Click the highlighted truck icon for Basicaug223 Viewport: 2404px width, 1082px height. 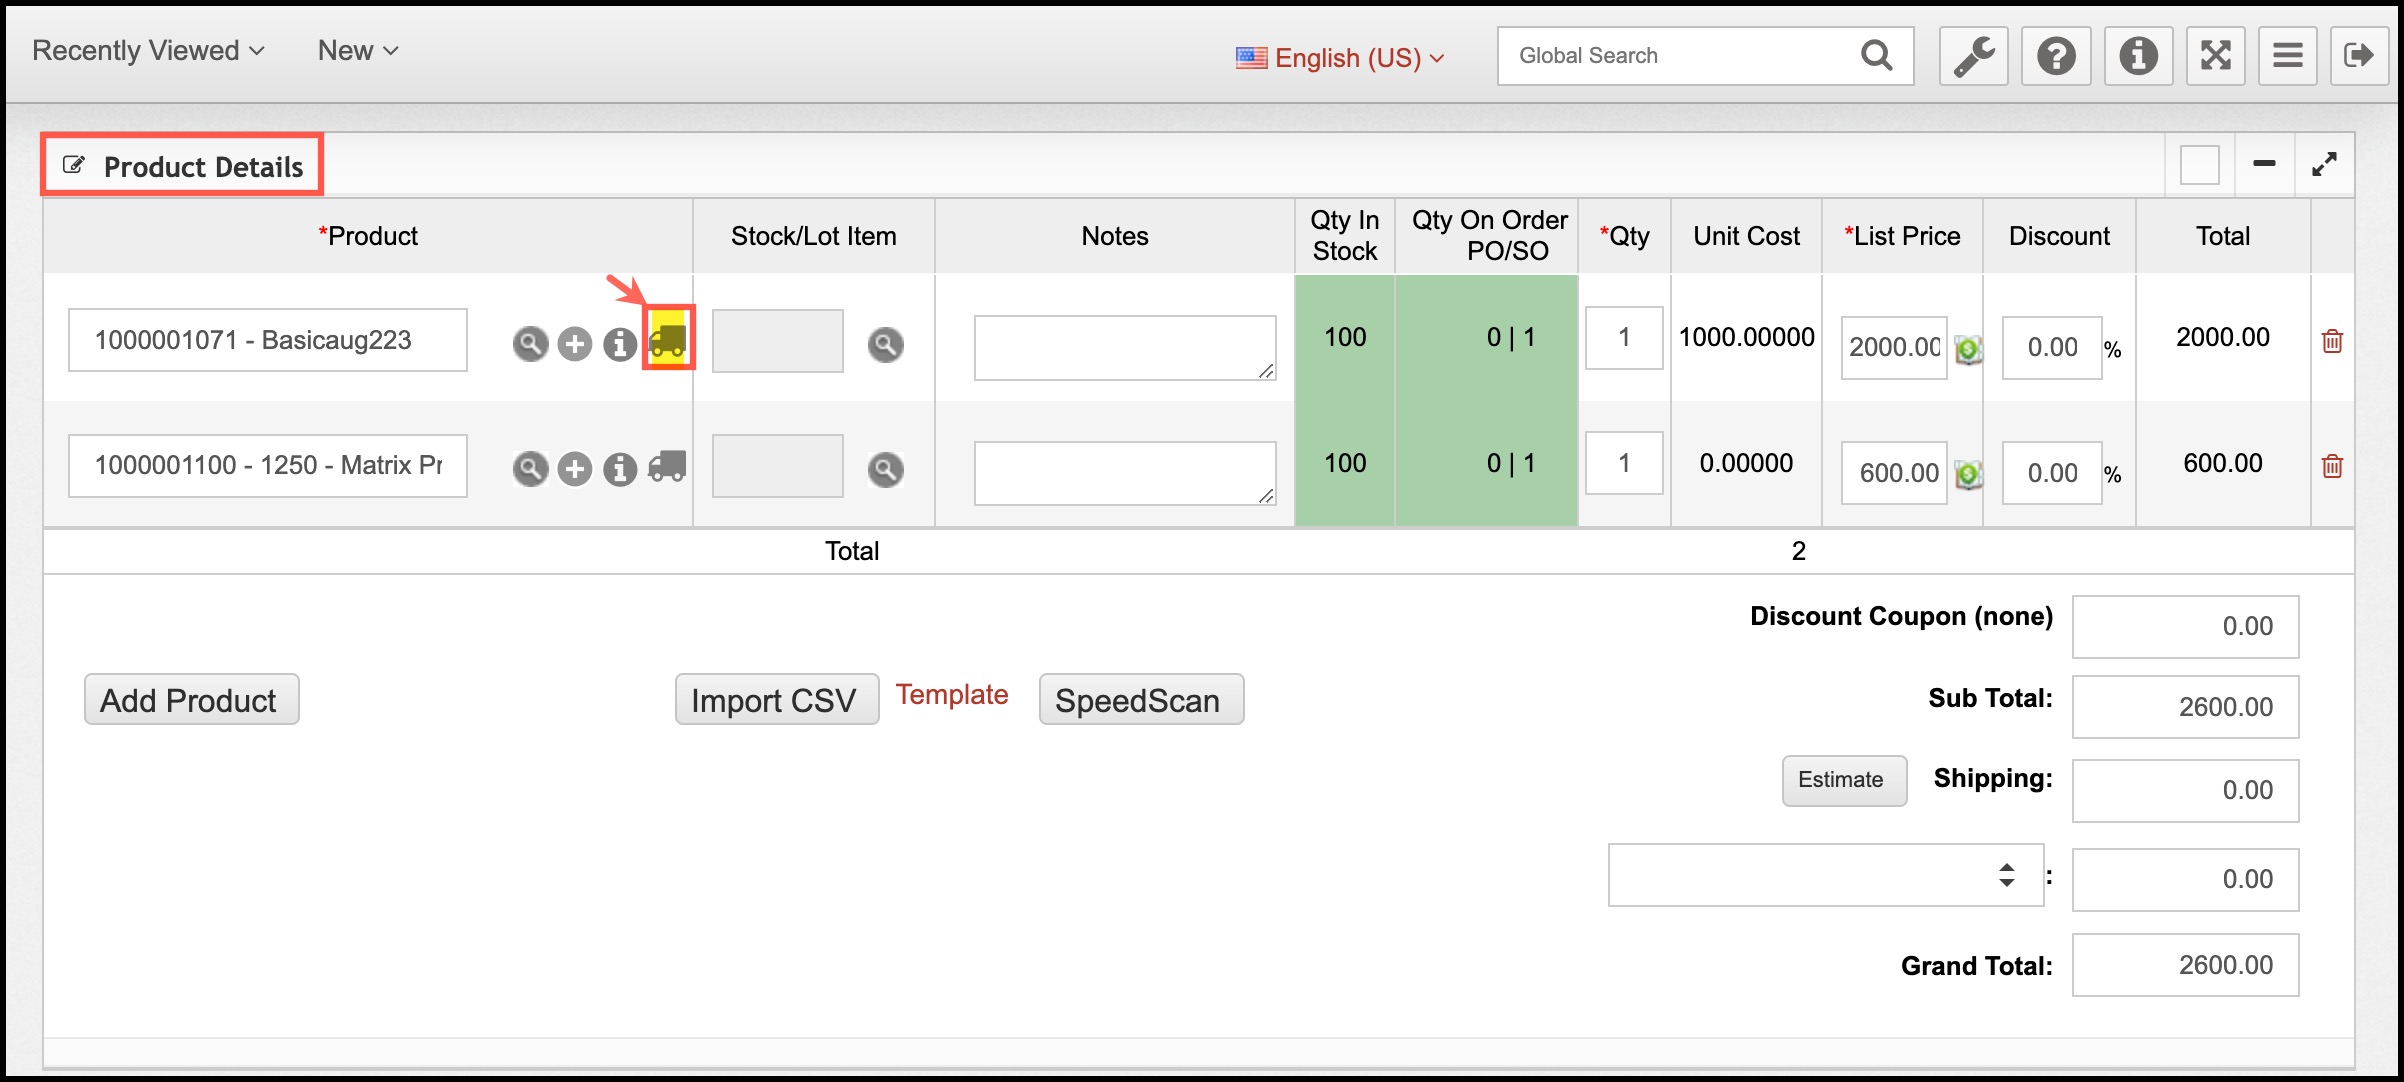pyautogui.click(x=668, y=340)
